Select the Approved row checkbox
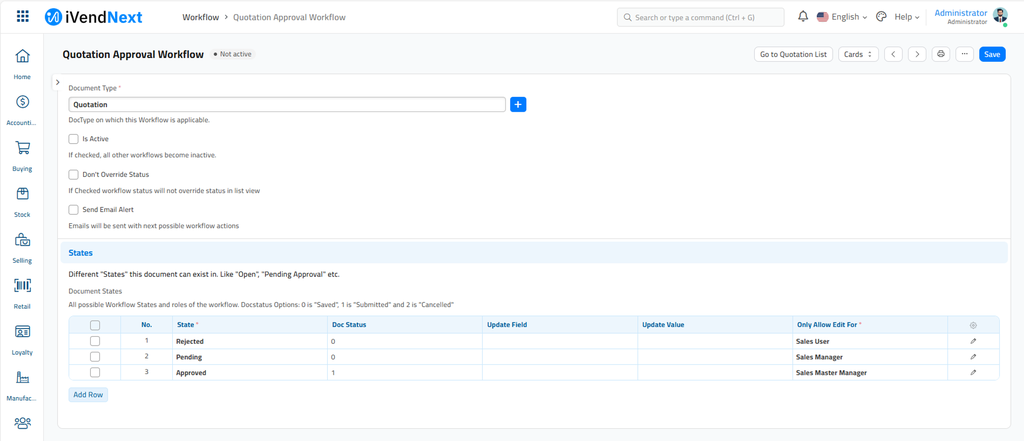The image size is (1024, 441). (x=95, y=372)
